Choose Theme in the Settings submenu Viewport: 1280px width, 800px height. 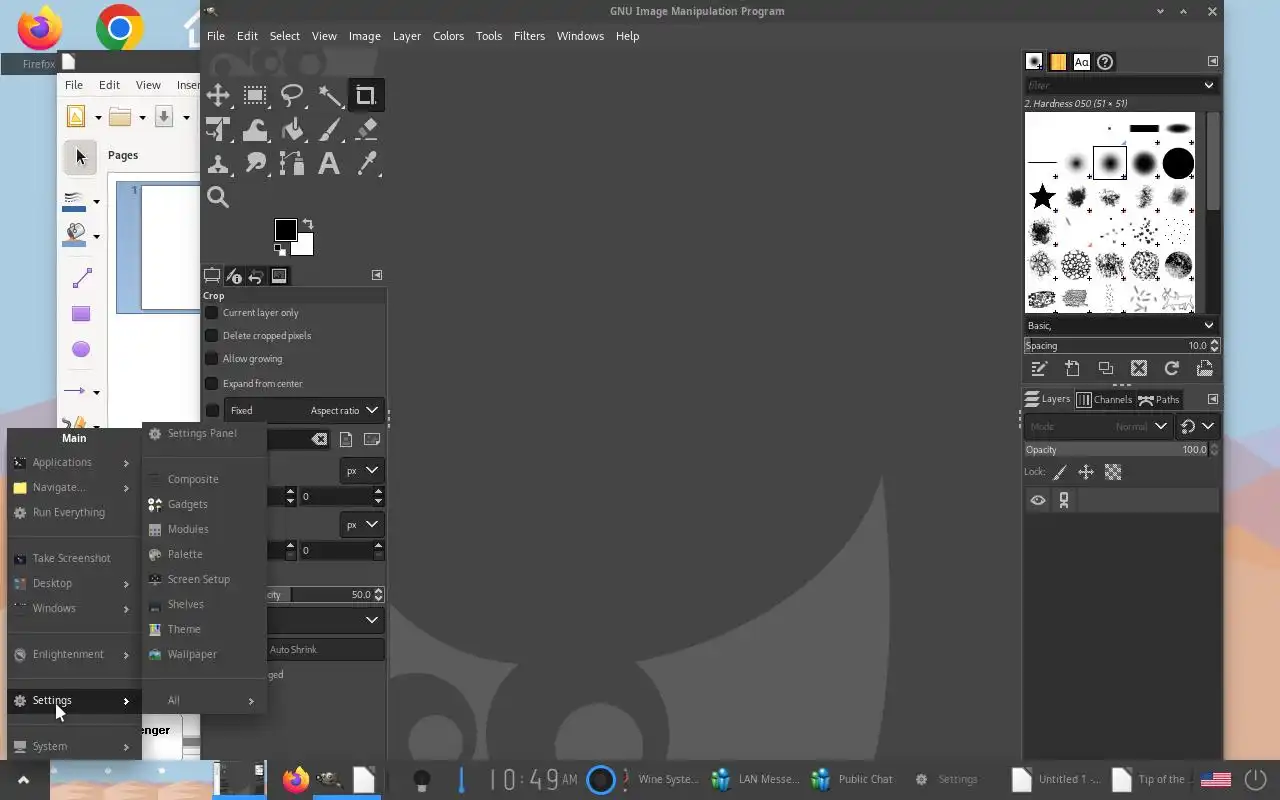click(205, 630)
